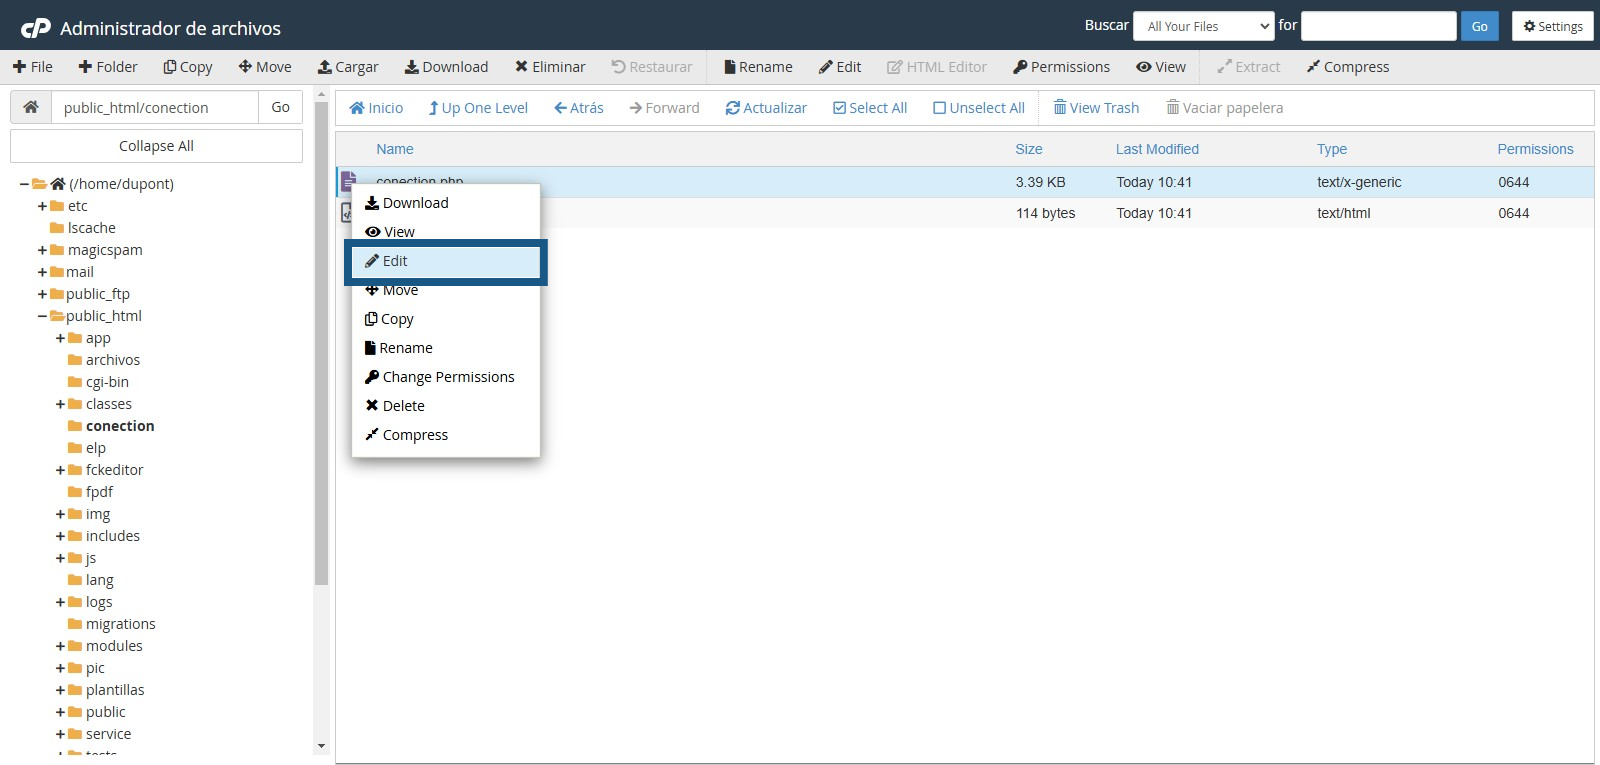Click Go beside the path field
Screen dimensions: 1600x765
[x=280, y=107]
